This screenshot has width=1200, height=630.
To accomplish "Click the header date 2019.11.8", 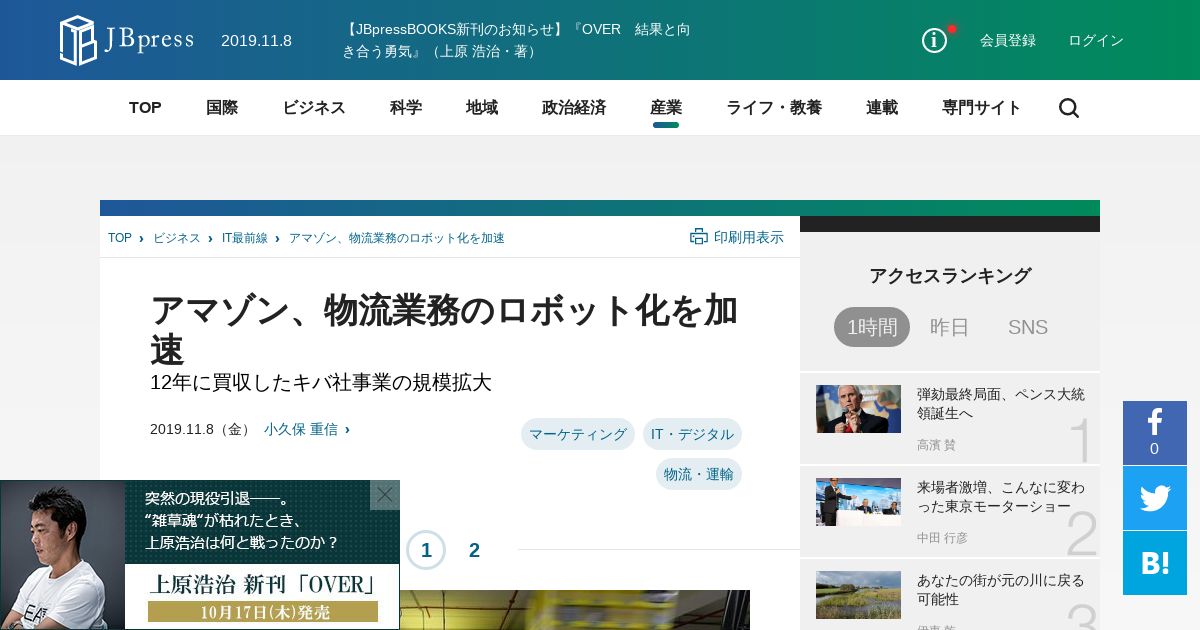I will click(x=256, y=40).
